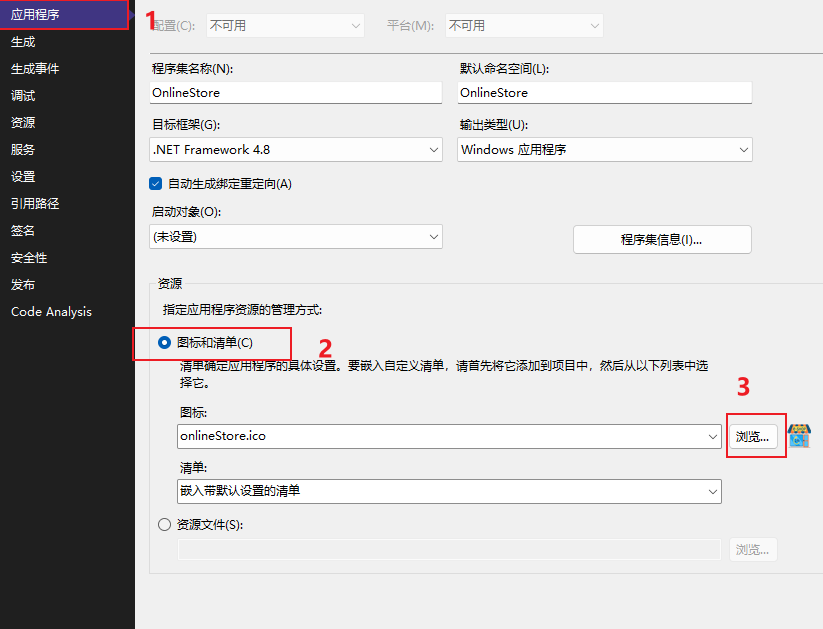Expand the 启动对象 dropdown
The height and width of the screenshot is (629, 823).
click(295, 237)
